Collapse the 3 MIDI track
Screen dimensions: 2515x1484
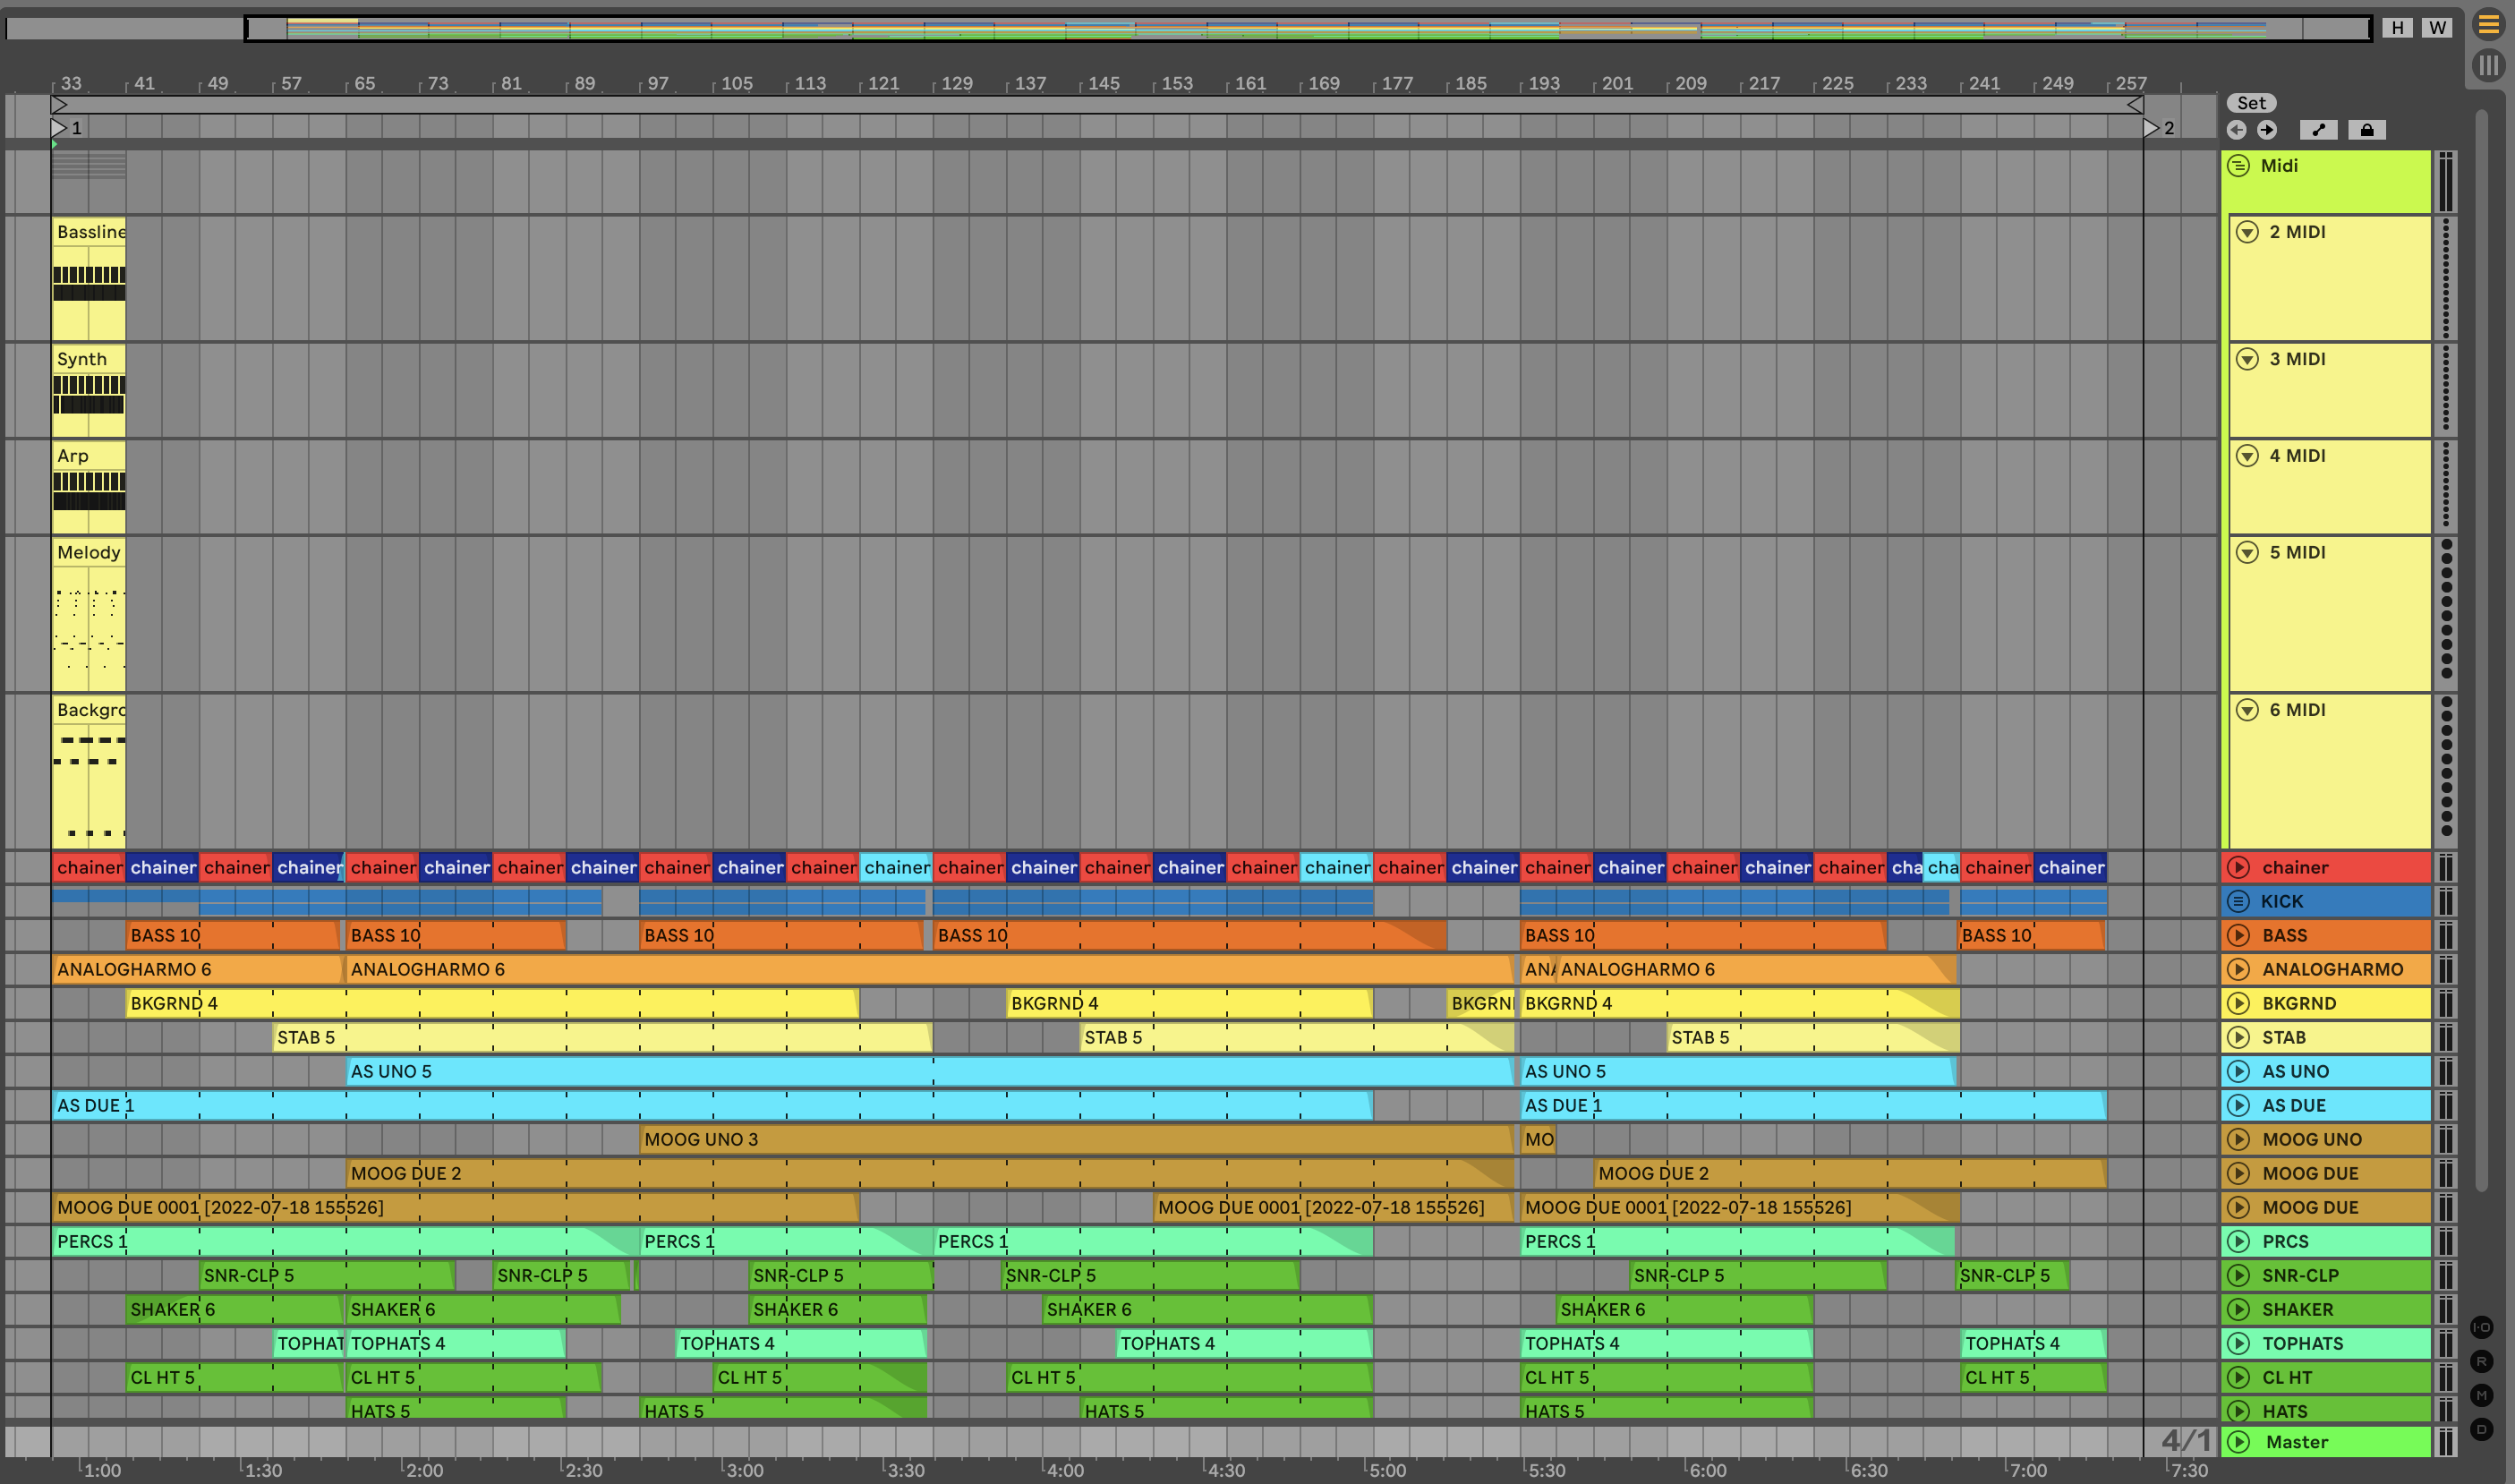(x=2247, y=359)
